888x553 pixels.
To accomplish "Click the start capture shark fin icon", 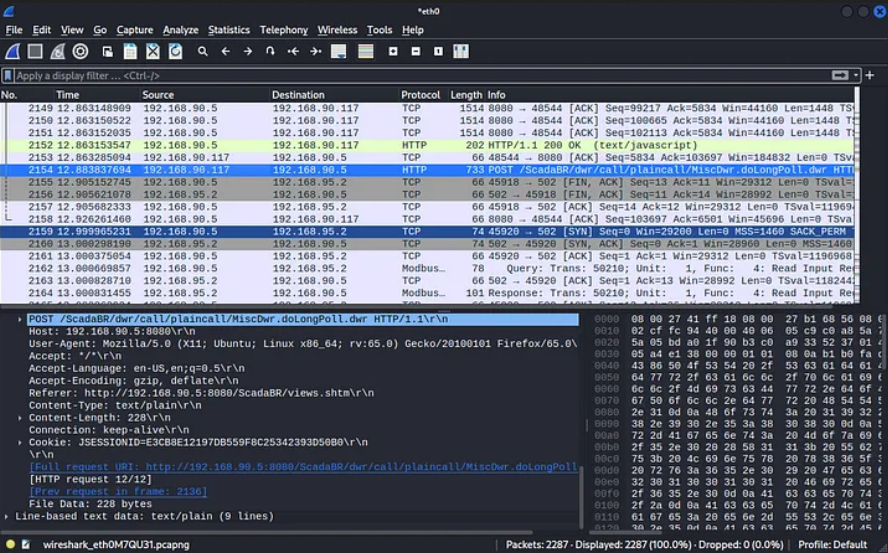I will 12,51.
